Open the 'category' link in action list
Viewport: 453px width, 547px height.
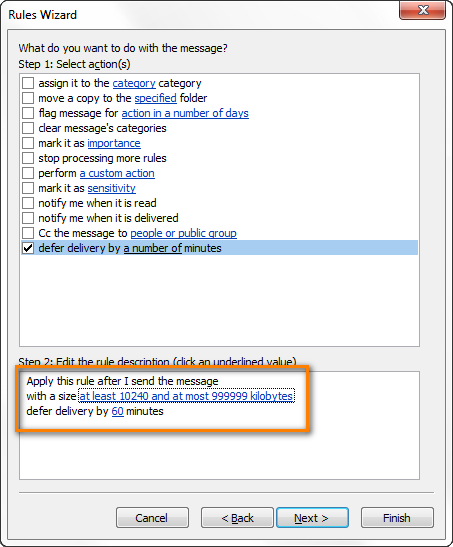click(134, 83)
